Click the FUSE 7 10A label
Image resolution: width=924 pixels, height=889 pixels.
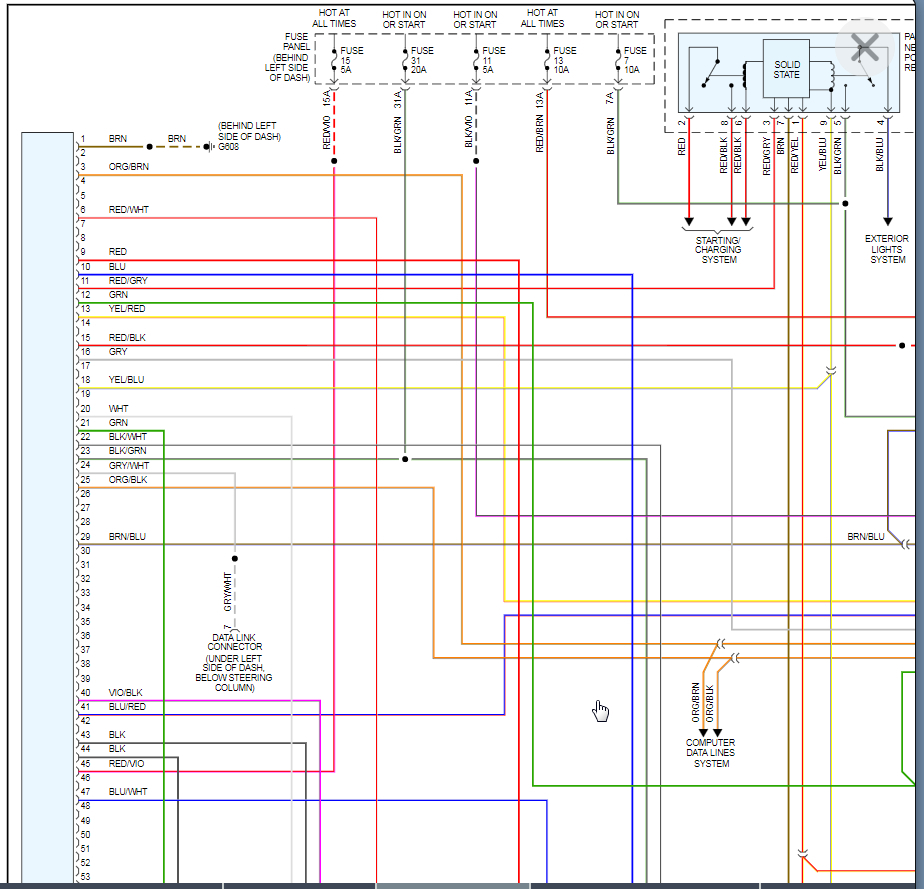tap(635, 60)
